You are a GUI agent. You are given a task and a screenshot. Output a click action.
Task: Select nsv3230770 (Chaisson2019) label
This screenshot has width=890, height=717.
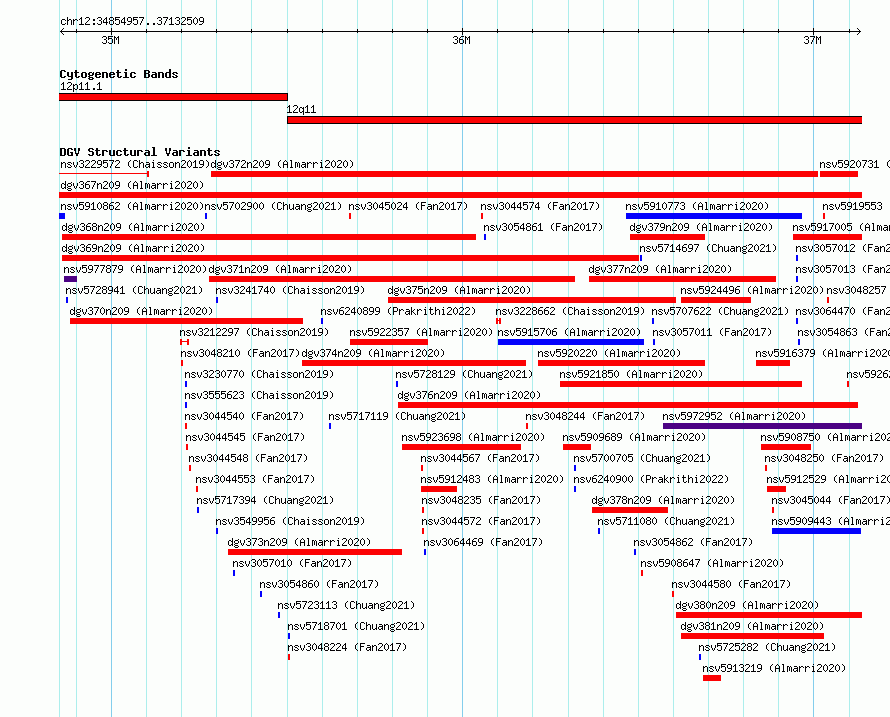[259, 374]
